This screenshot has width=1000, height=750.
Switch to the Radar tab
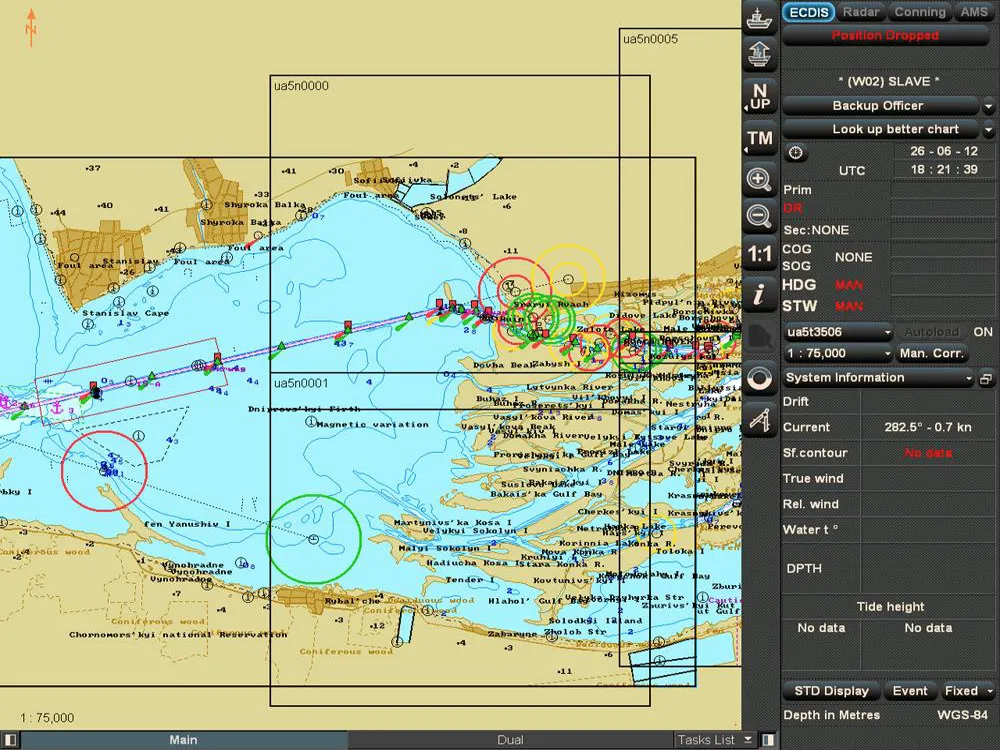click(861, 12)
